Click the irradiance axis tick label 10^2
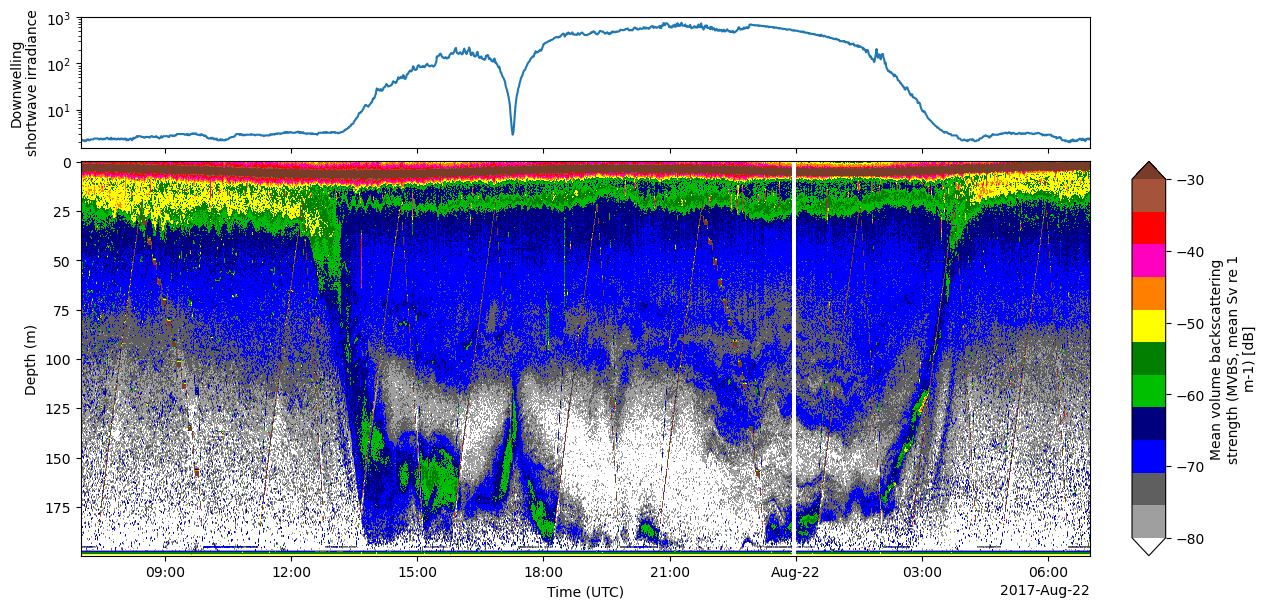 61,65
